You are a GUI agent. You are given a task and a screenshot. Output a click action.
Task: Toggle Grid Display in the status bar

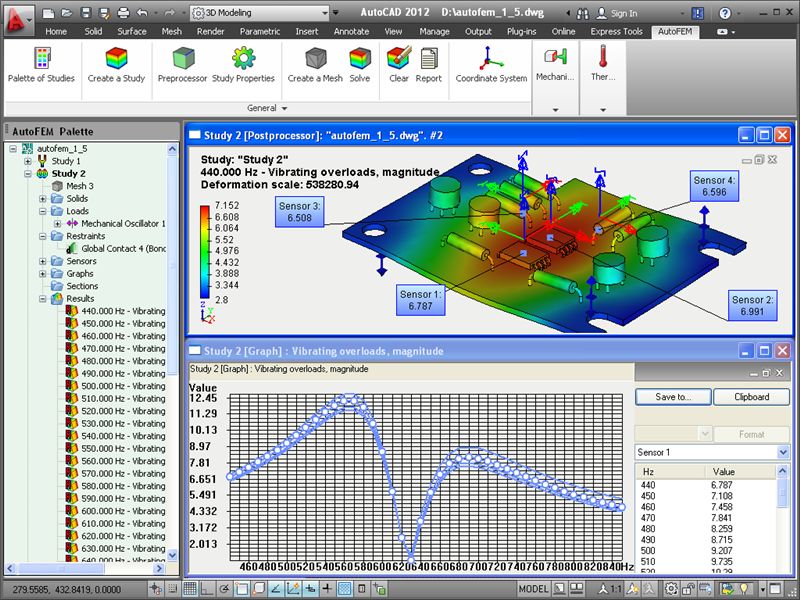point(190,589)
